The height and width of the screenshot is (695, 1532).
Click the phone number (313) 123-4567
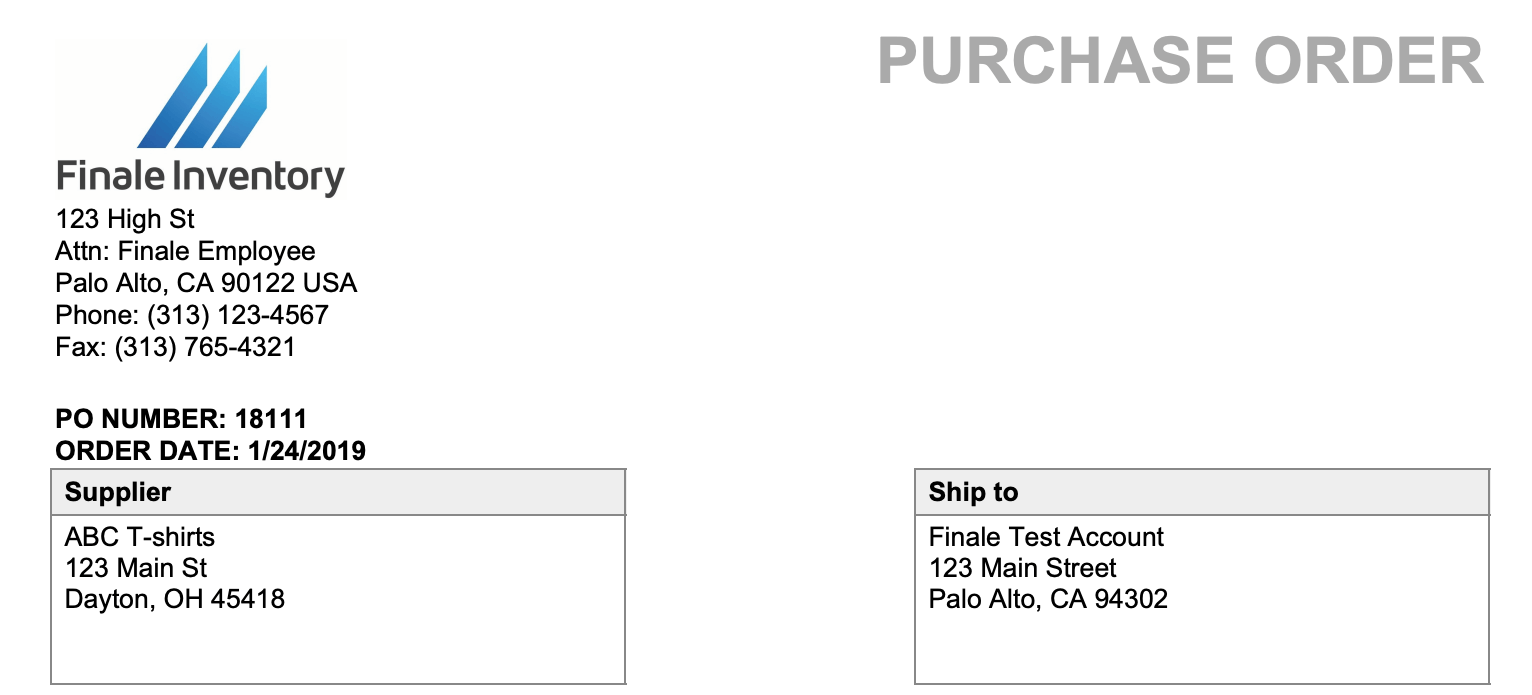[x=238, y=316]
